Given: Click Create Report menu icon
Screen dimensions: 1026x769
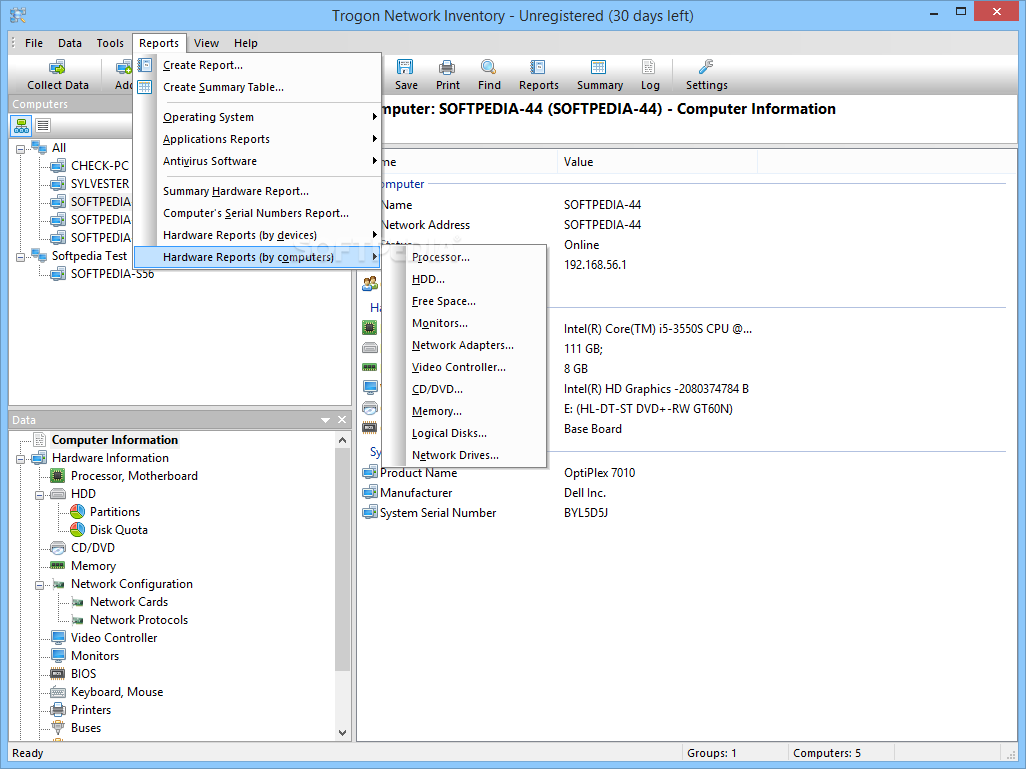Looking at the screenshot, I should point(145,65).
